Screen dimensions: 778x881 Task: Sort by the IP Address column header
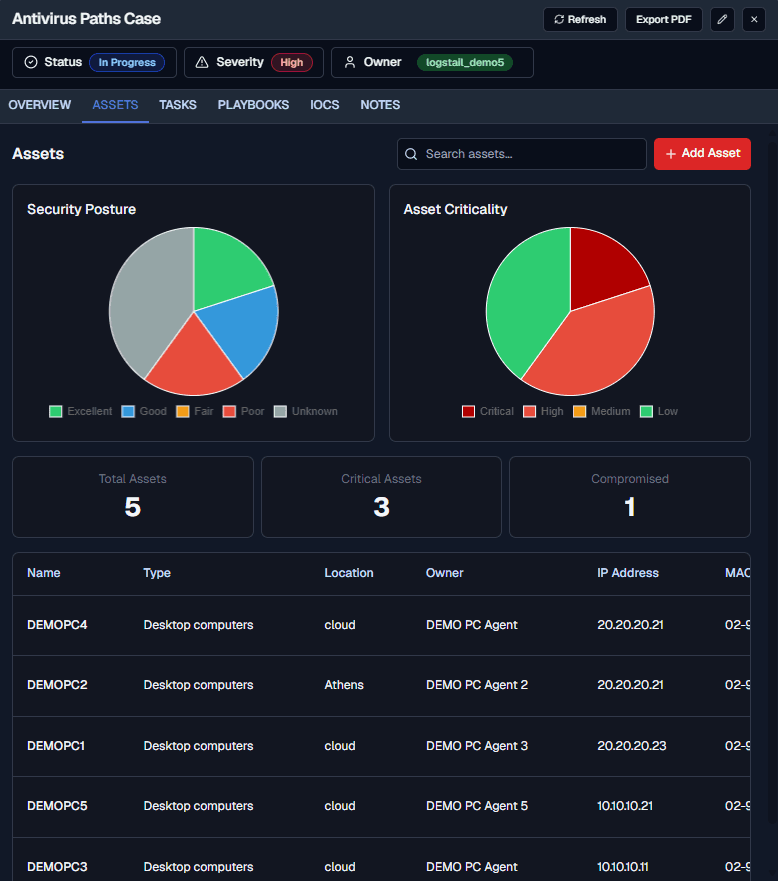point(628,573)
